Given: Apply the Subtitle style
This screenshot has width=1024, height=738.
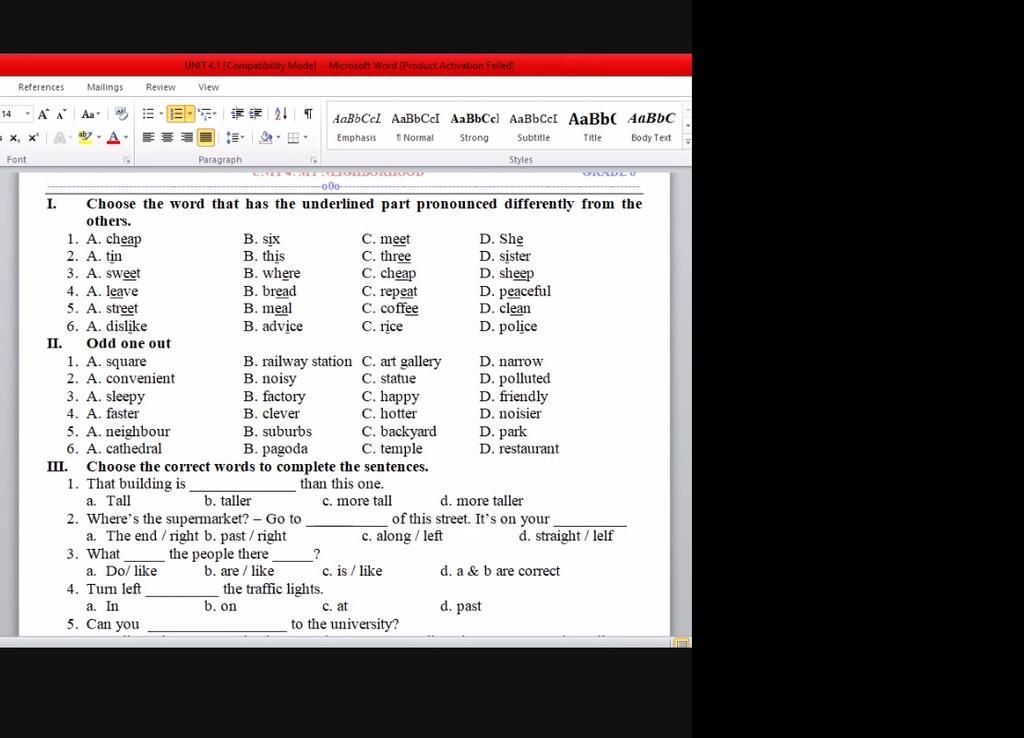Looking at the screenshot, I should 534,127.
